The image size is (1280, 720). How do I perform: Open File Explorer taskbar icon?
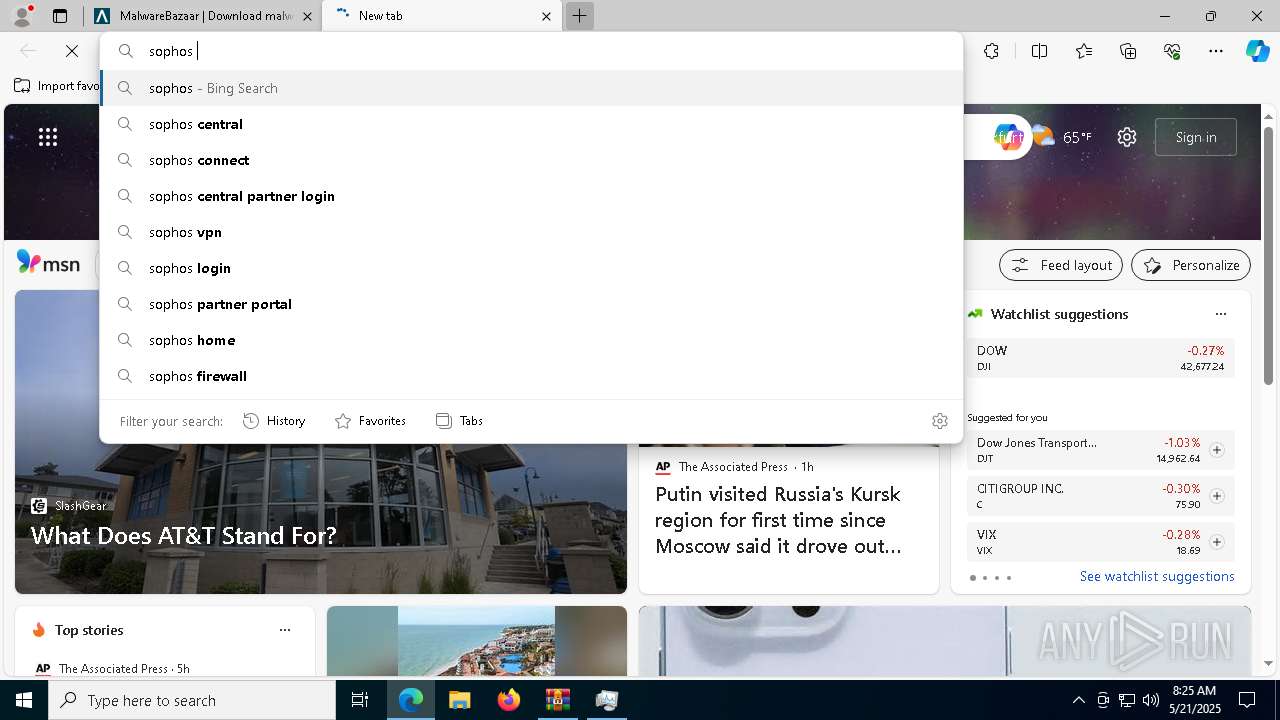coord(459,700)
